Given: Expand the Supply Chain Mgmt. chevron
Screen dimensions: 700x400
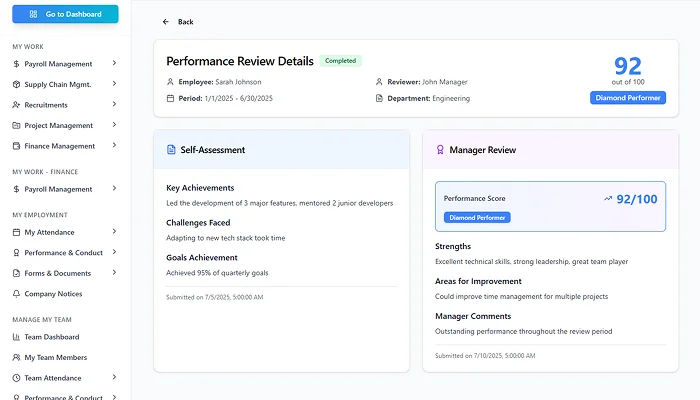Looking at the screenshot, I should pyautogui.click(x=114, y=84).
